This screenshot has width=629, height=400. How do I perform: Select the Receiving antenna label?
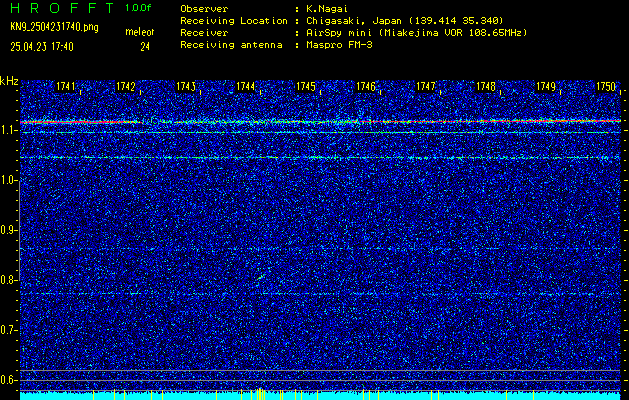[231, 45]
